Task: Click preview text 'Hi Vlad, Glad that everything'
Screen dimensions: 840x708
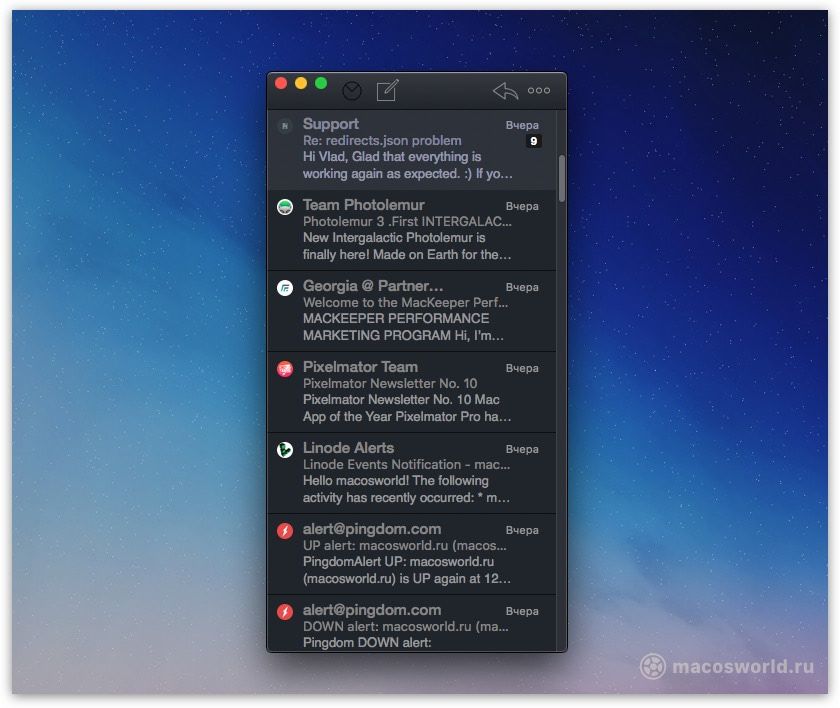Action: [392, 157]
